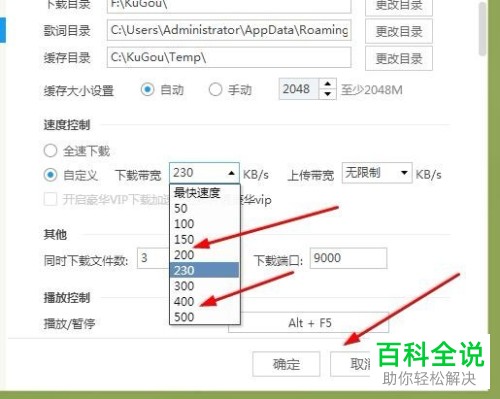Click the 至少2048M label
The width and height of the screenshot is (500, 399).
pos(372,90)
